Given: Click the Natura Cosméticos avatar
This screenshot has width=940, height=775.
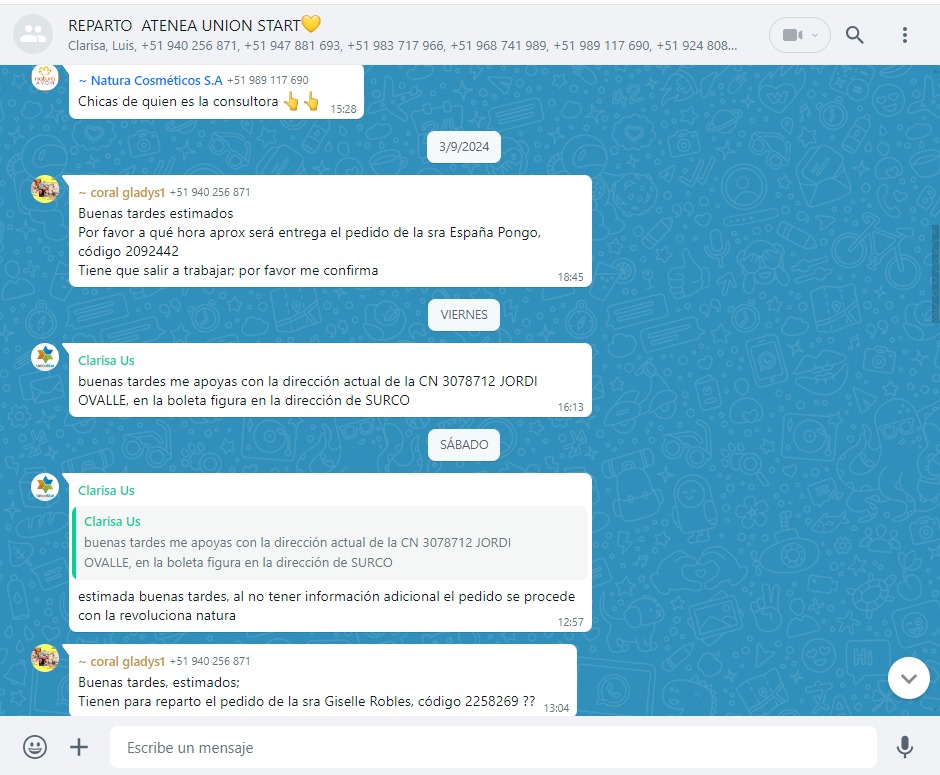Looking at the screenshot, I should pos(45,77).
